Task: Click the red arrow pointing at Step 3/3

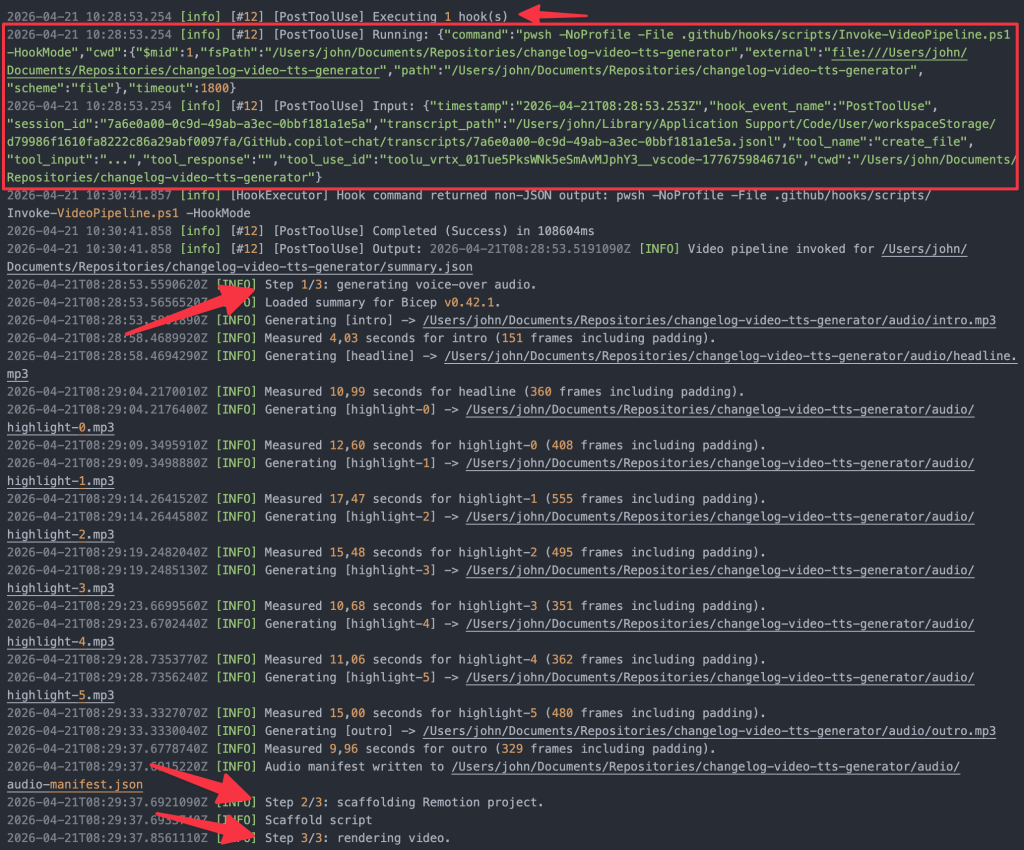Action: pyautogui.click(x=206, y=828)
